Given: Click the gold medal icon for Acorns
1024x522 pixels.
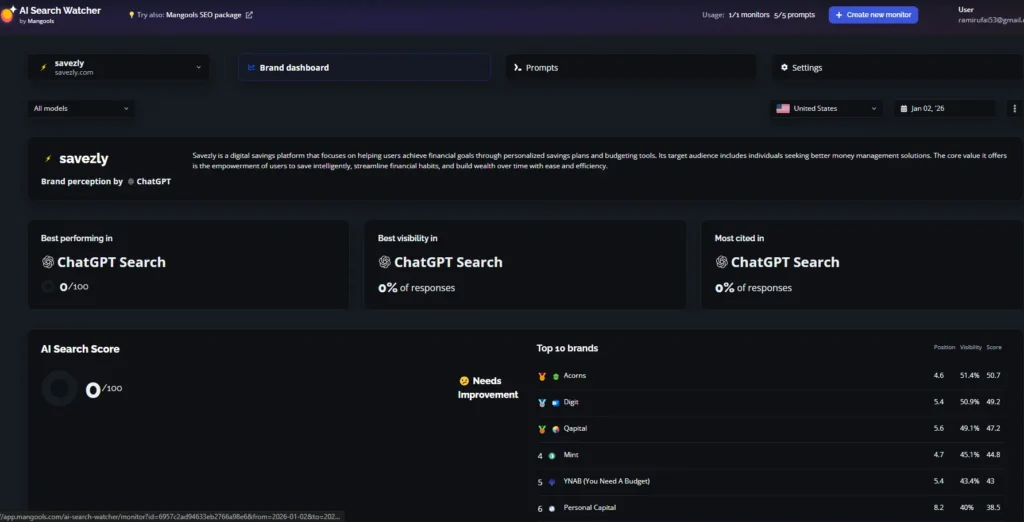Looking at the screenshot, I should pos(541,376).
